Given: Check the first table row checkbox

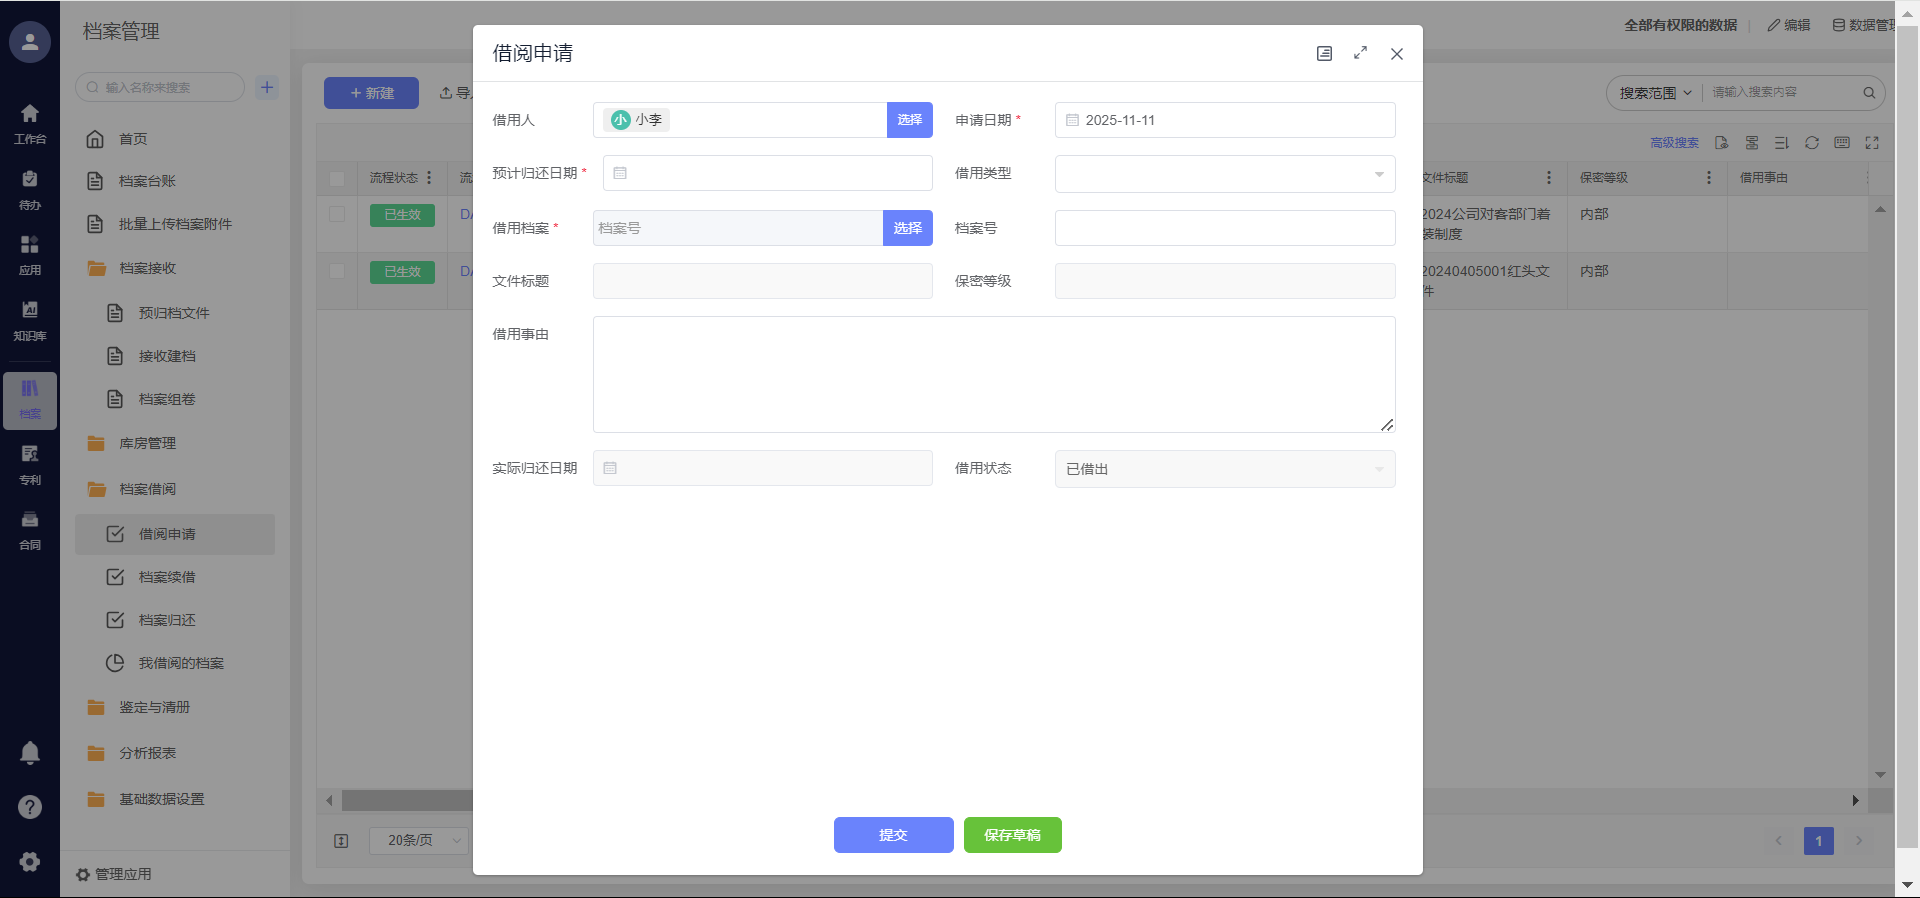Looking at the screenshot, I should [x=337, y=214].
